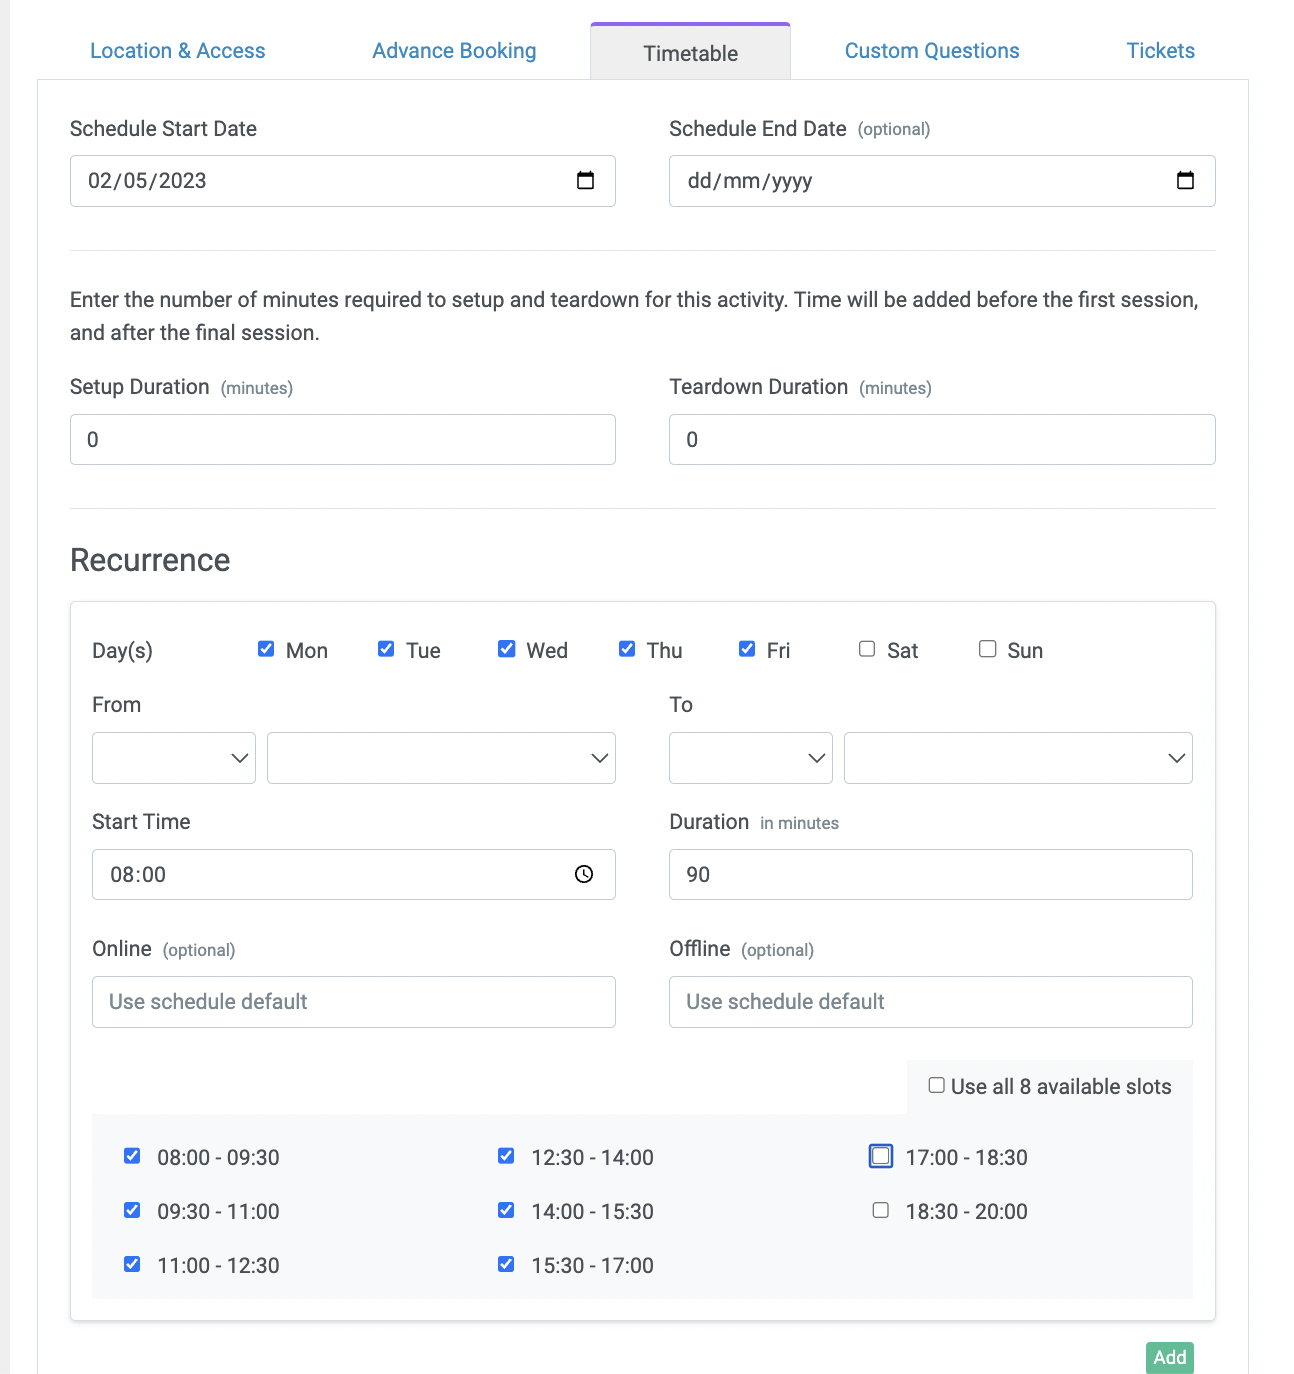Uncheck the 08:00 - 09:30 slot
This screenshot has height=1374, width=1294.
coord(132,1156)
